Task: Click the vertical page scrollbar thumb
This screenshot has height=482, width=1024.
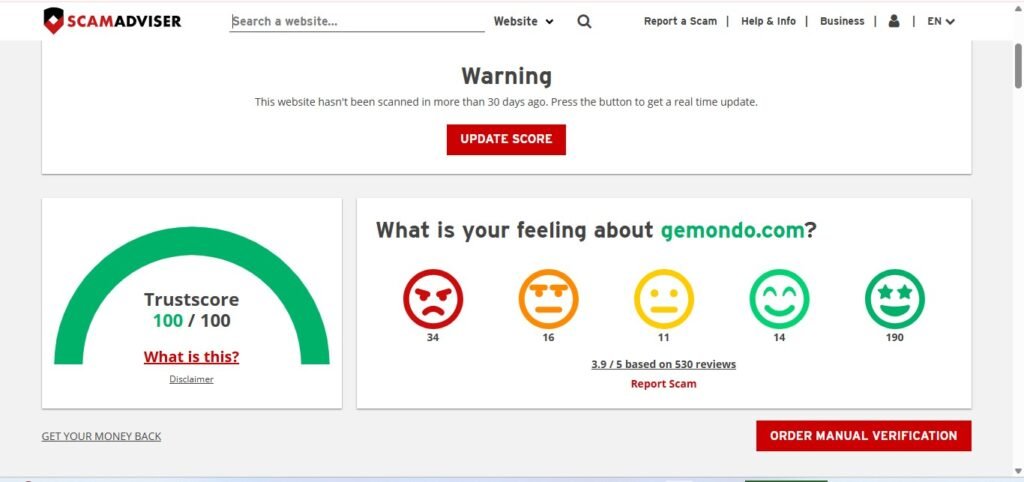Action: (x=1018, y=65)
